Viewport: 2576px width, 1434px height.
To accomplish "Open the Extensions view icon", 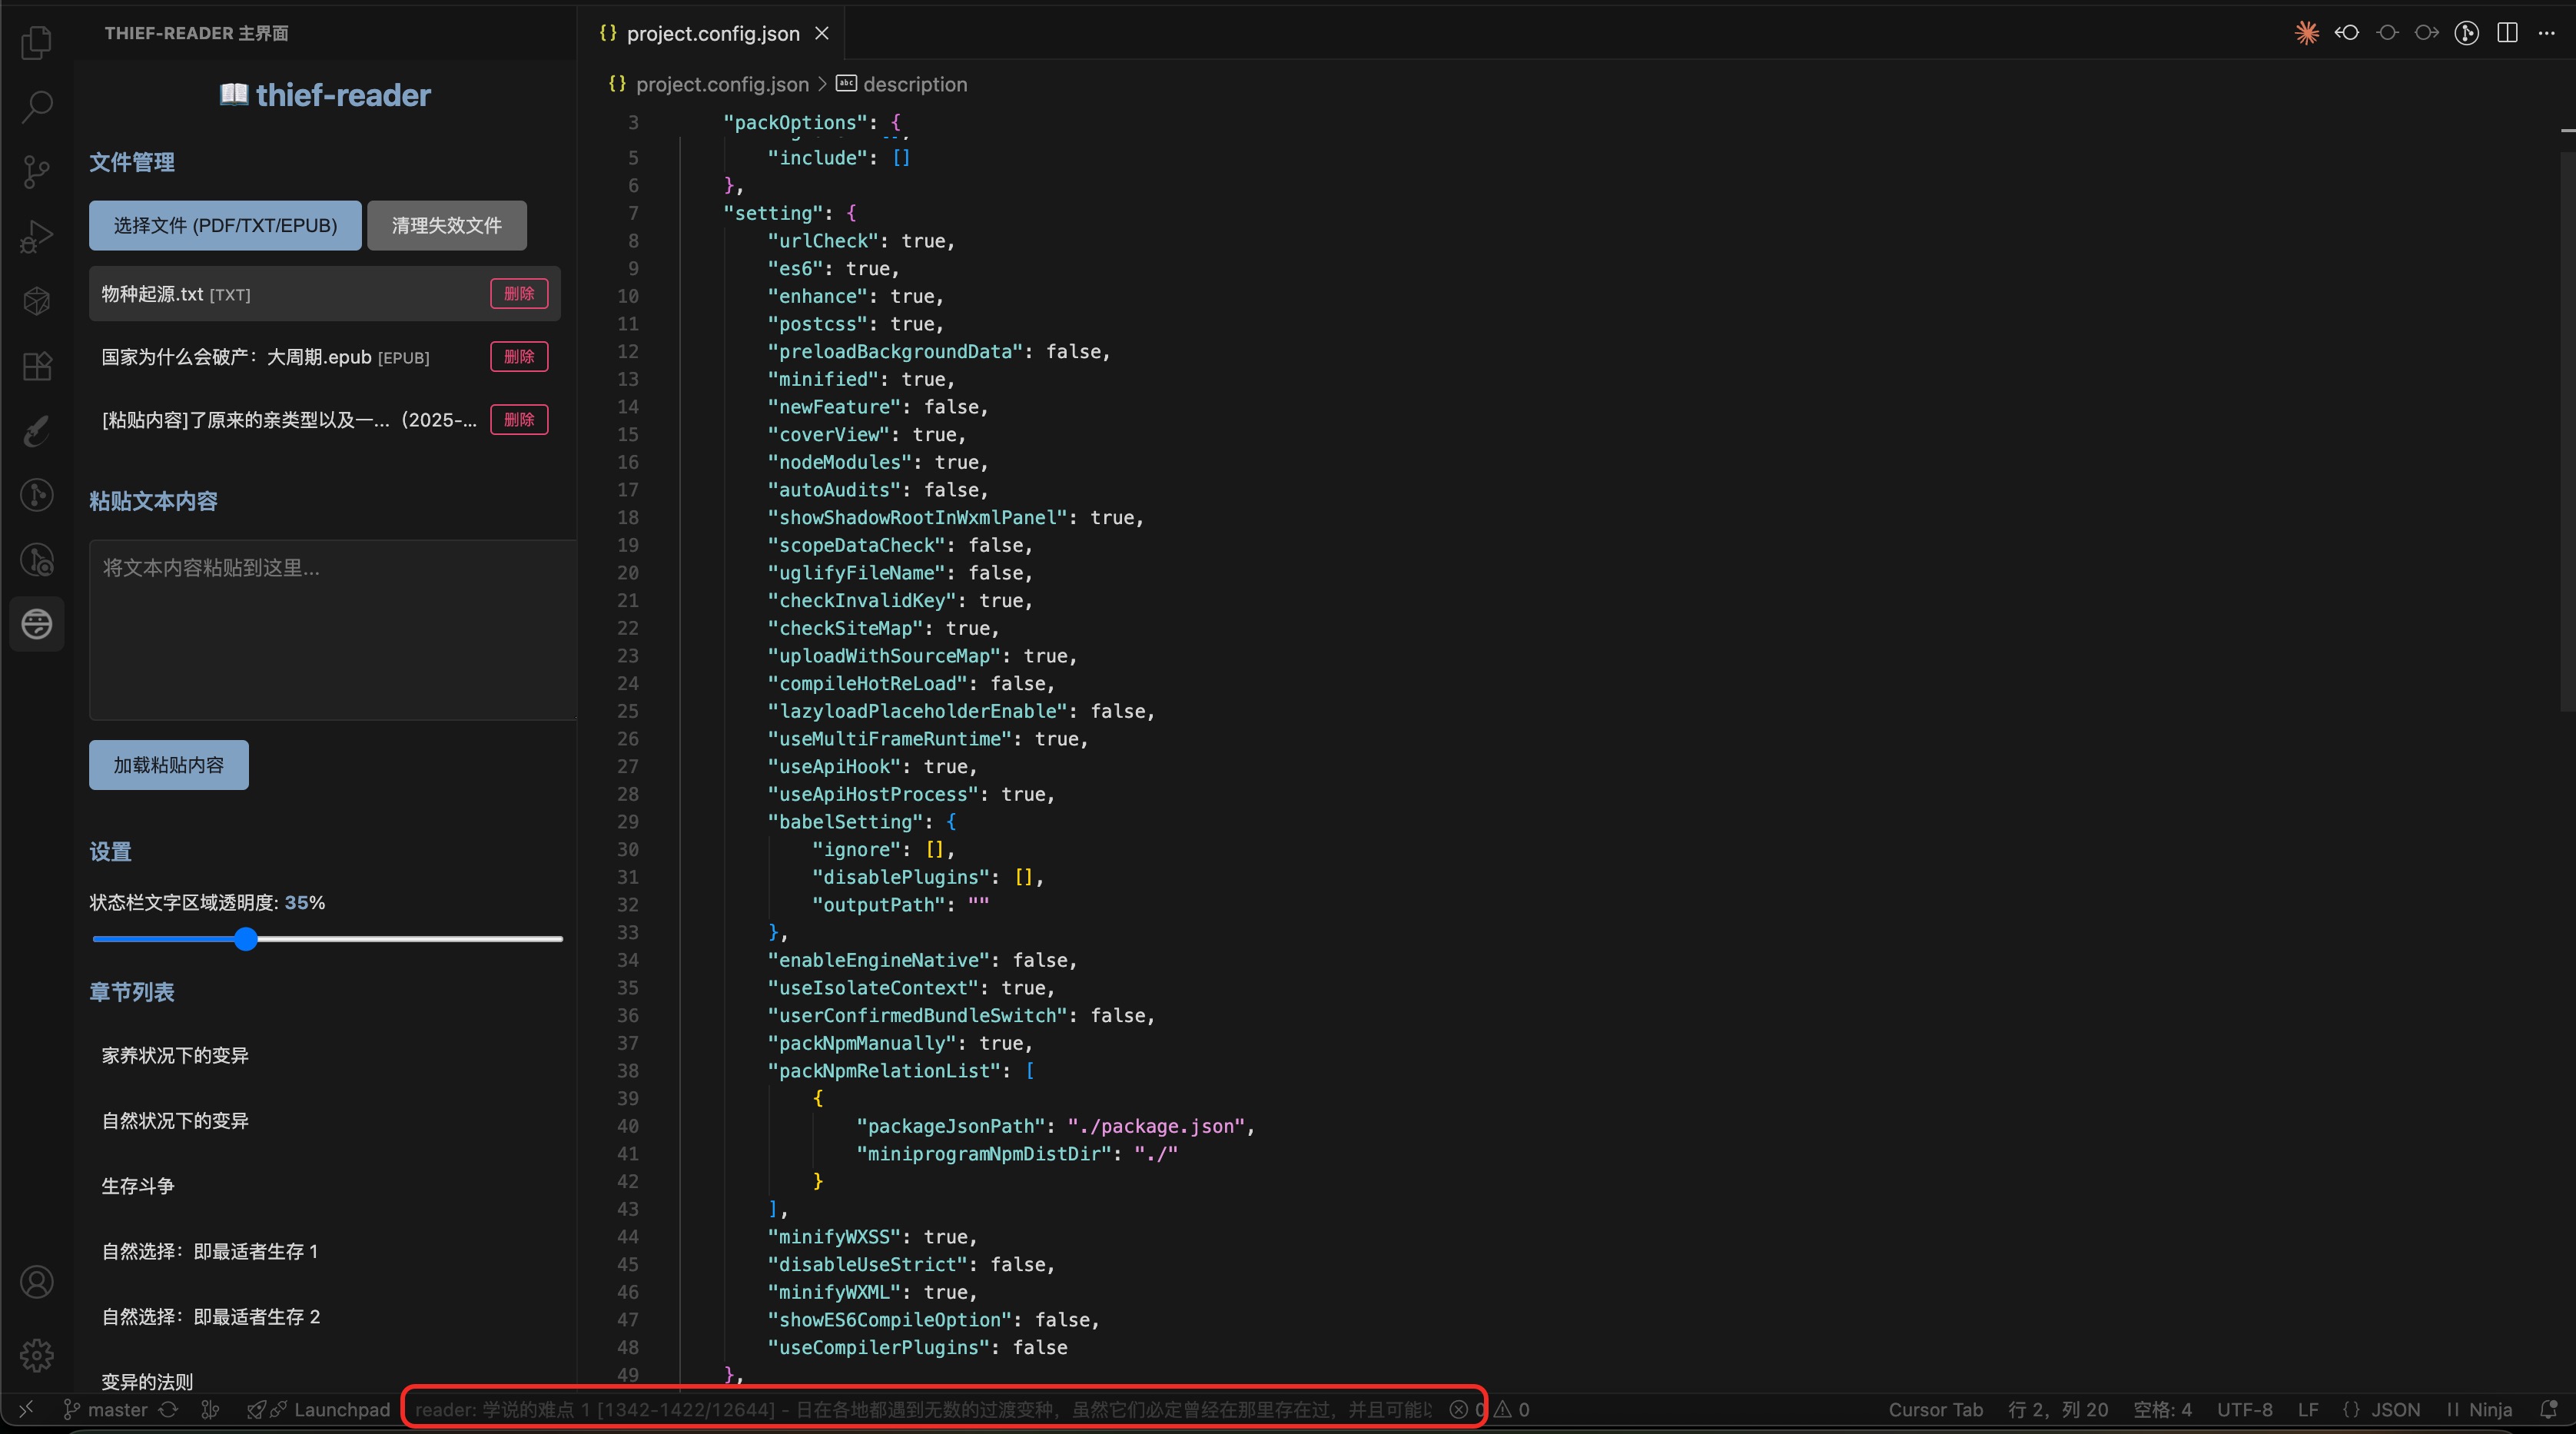I will (37, 366).
